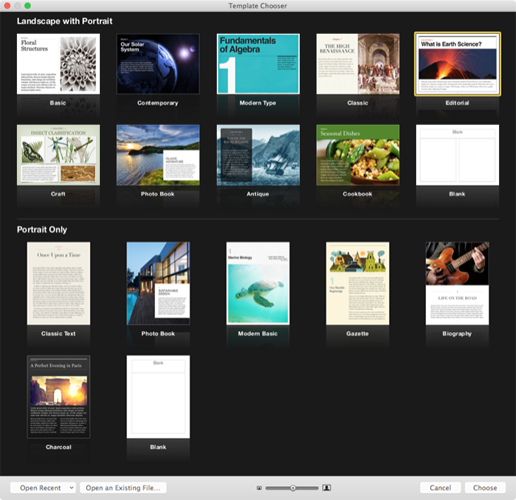Pick the portrait-only Blank template
This screenshot has width=516, height=500.
tap(158, 397)
